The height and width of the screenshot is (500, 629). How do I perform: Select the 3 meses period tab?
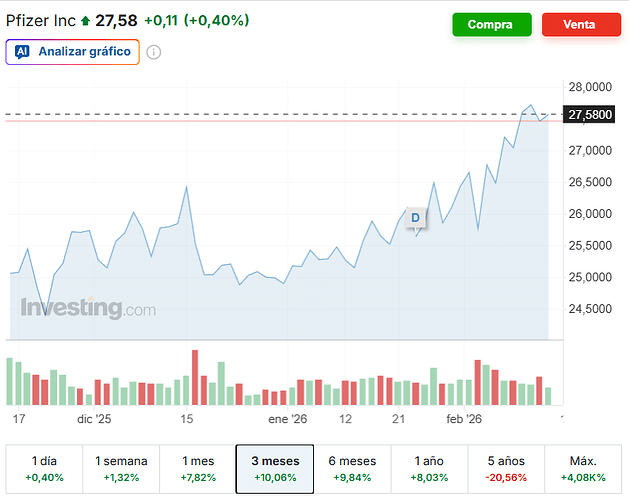(275, 469)
